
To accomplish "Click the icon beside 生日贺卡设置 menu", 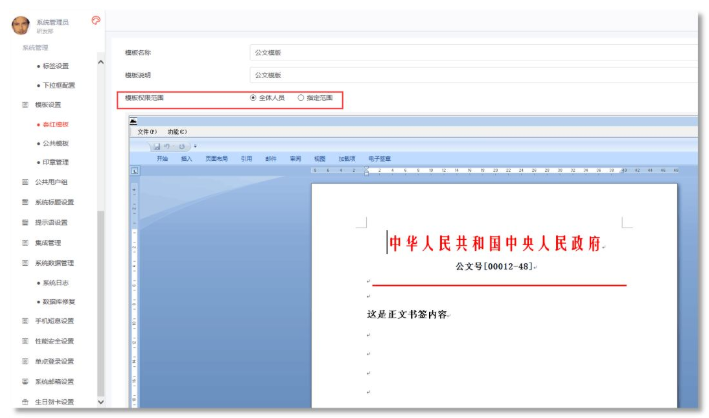I will [25, 402].
